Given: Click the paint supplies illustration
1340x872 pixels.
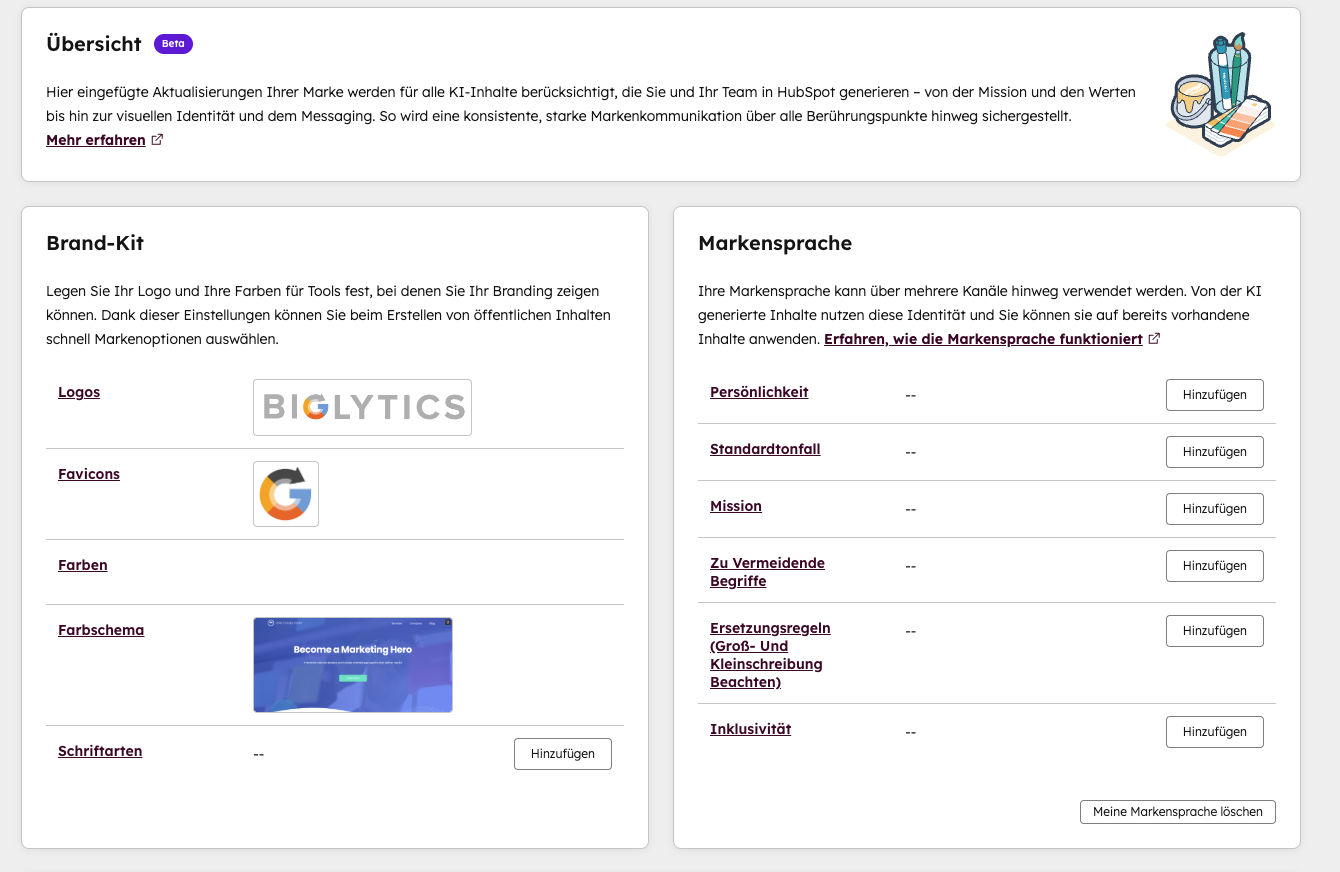Looking at the screenshot, I should click(1221, 93).
